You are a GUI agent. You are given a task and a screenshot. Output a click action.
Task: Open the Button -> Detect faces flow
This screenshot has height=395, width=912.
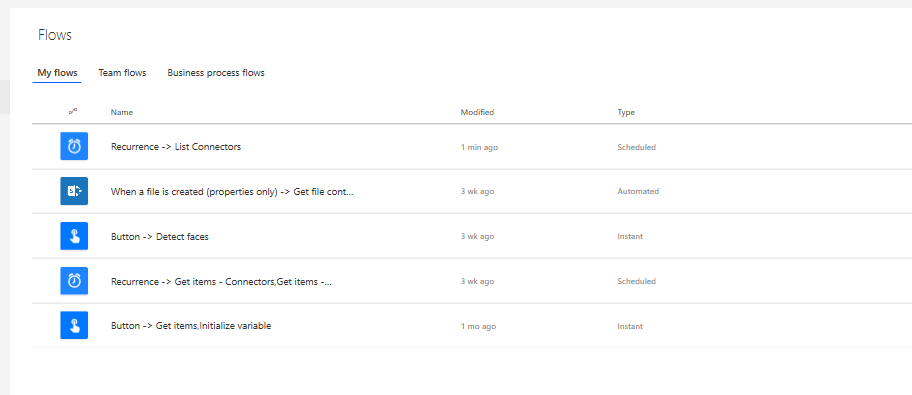click(x=159, y=237)
